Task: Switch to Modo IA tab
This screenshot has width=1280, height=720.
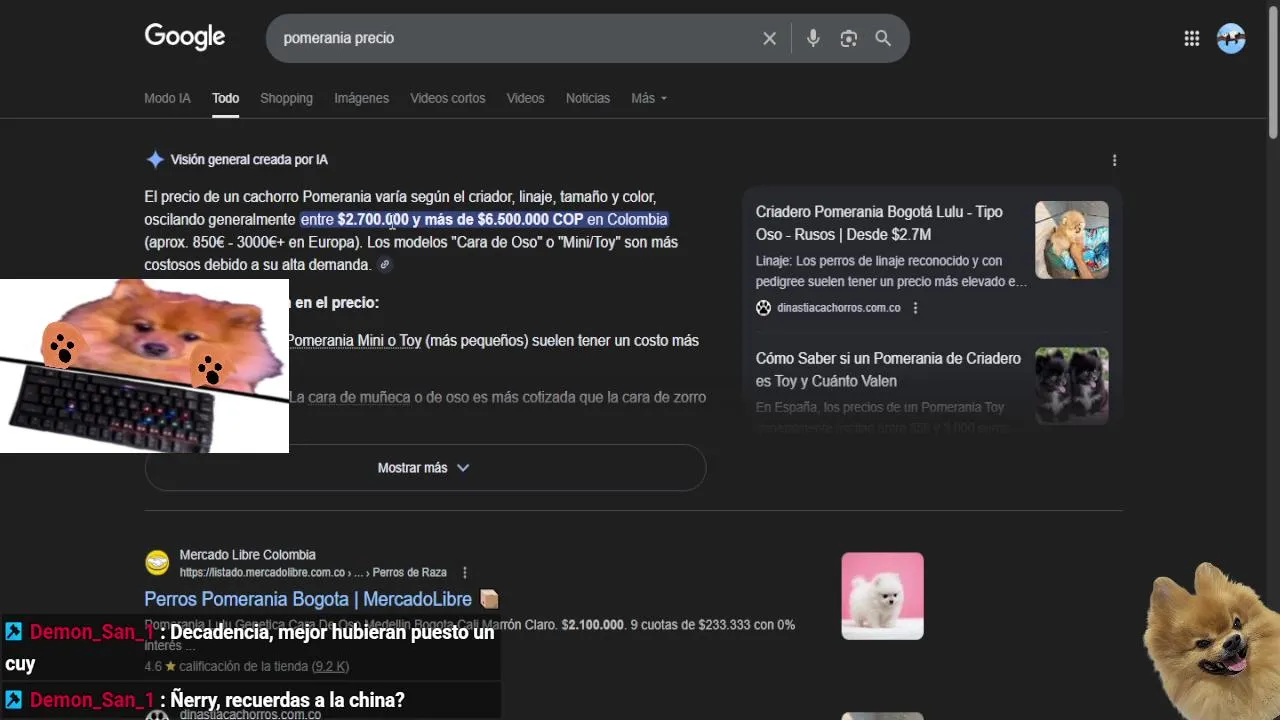Action: (167, 98)
